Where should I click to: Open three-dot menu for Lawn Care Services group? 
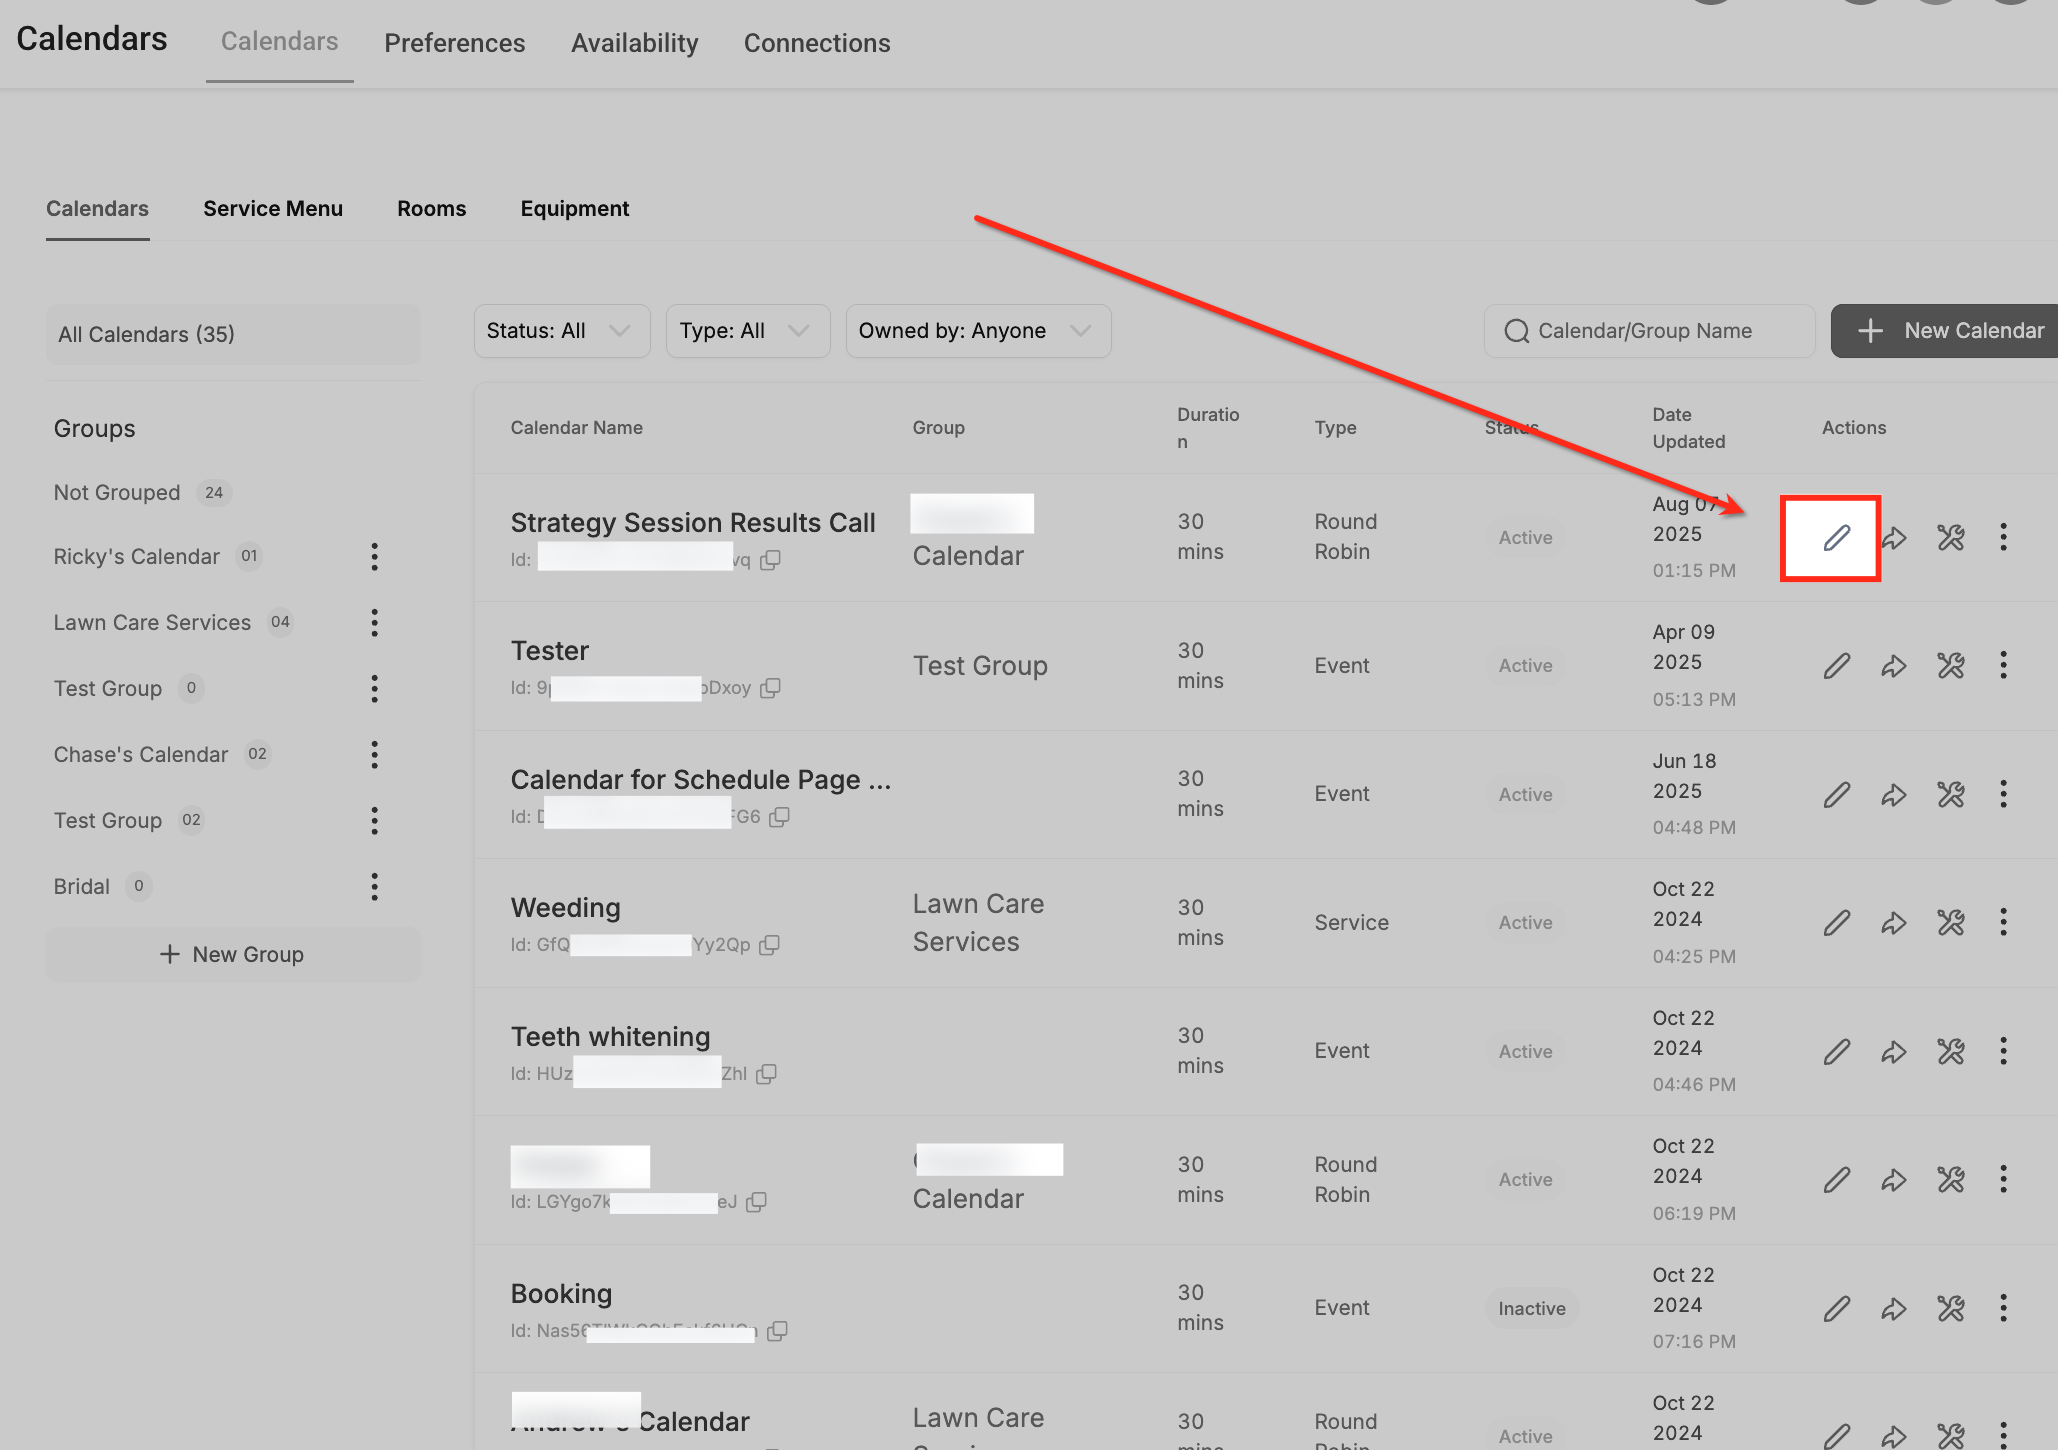[x=374, y=622]
